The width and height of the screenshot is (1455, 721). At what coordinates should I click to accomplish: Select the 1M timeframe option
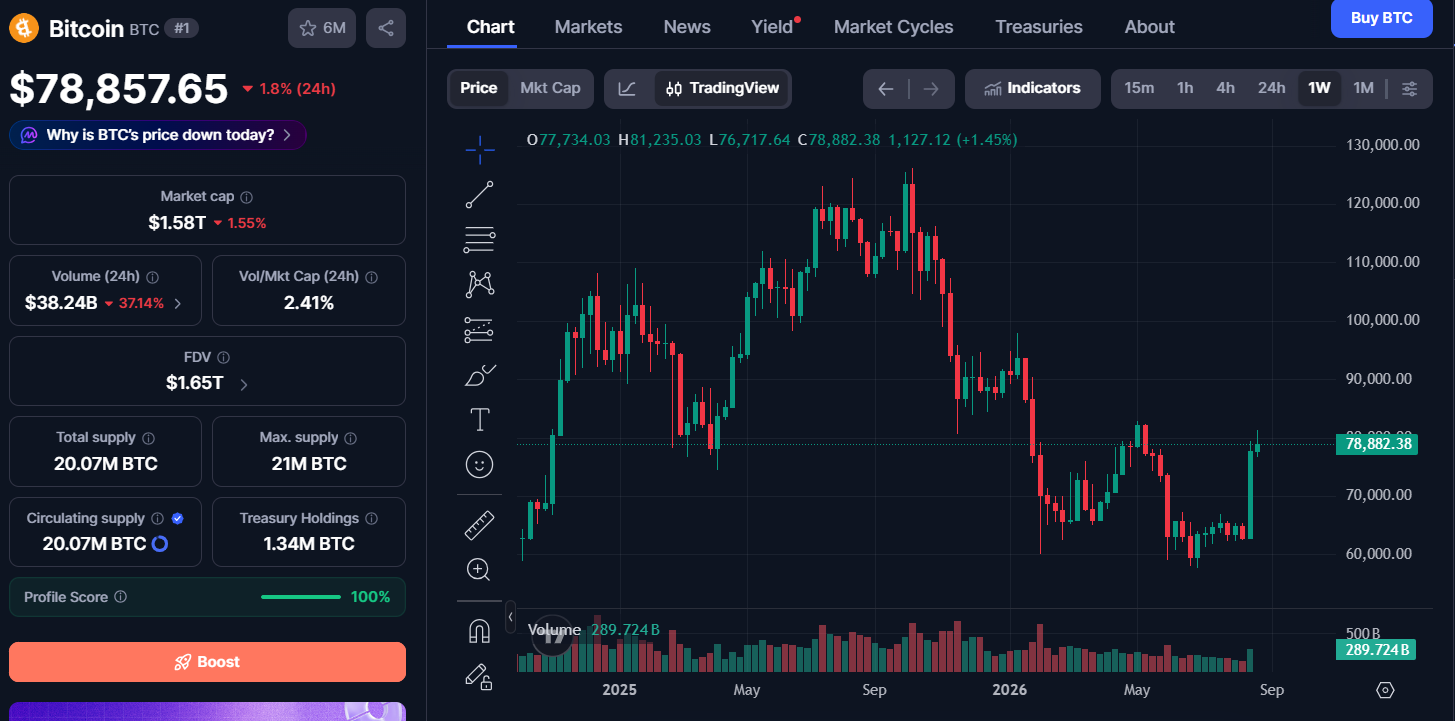(1363, 88)
